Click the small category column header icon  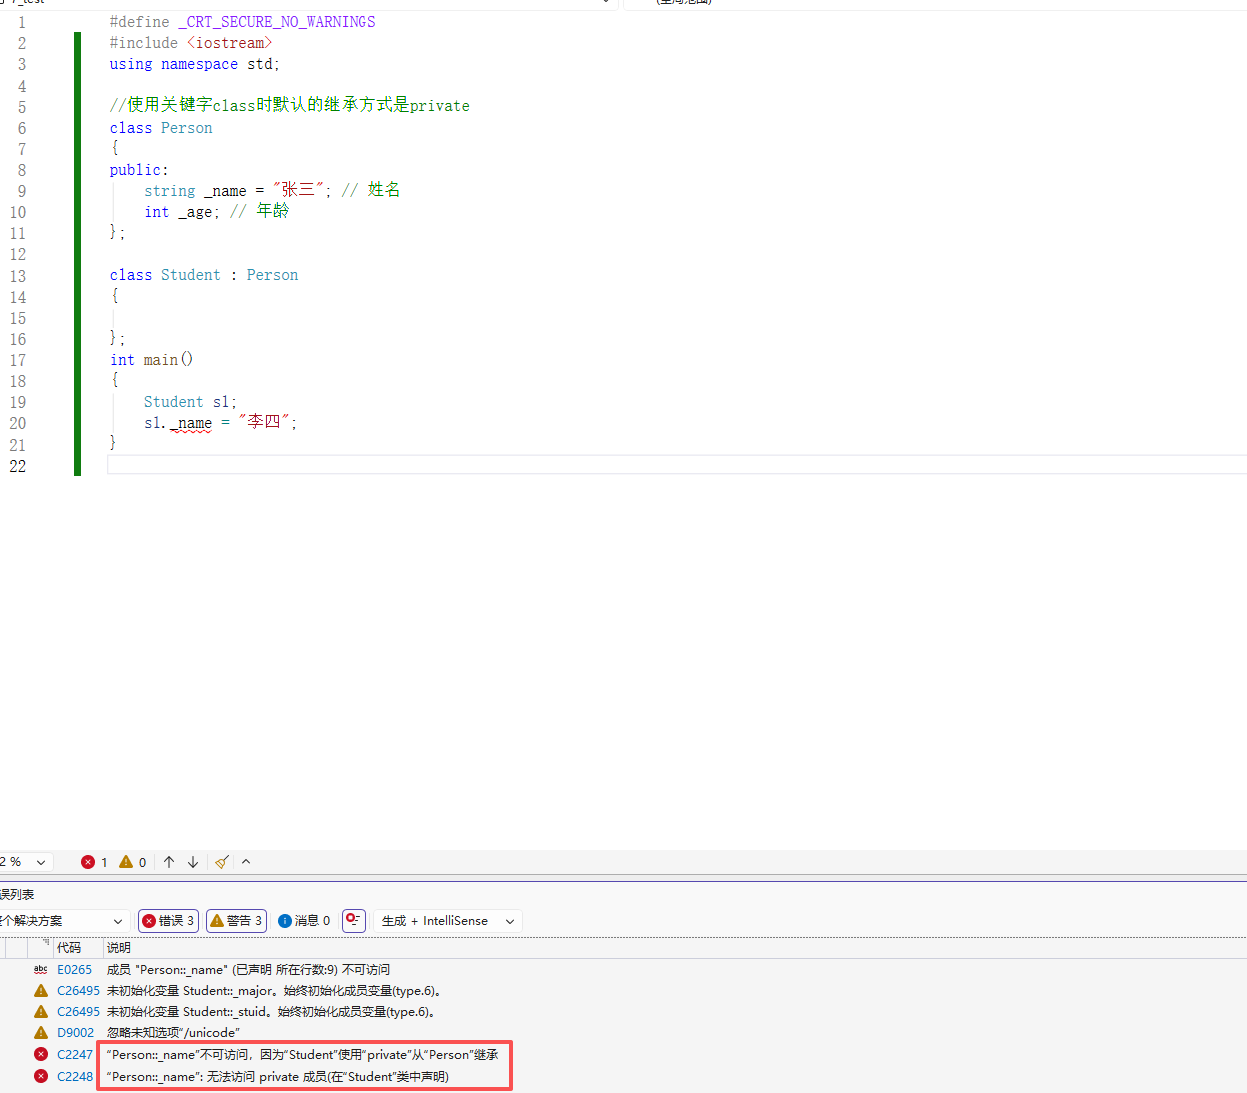[x=45, y=943]
